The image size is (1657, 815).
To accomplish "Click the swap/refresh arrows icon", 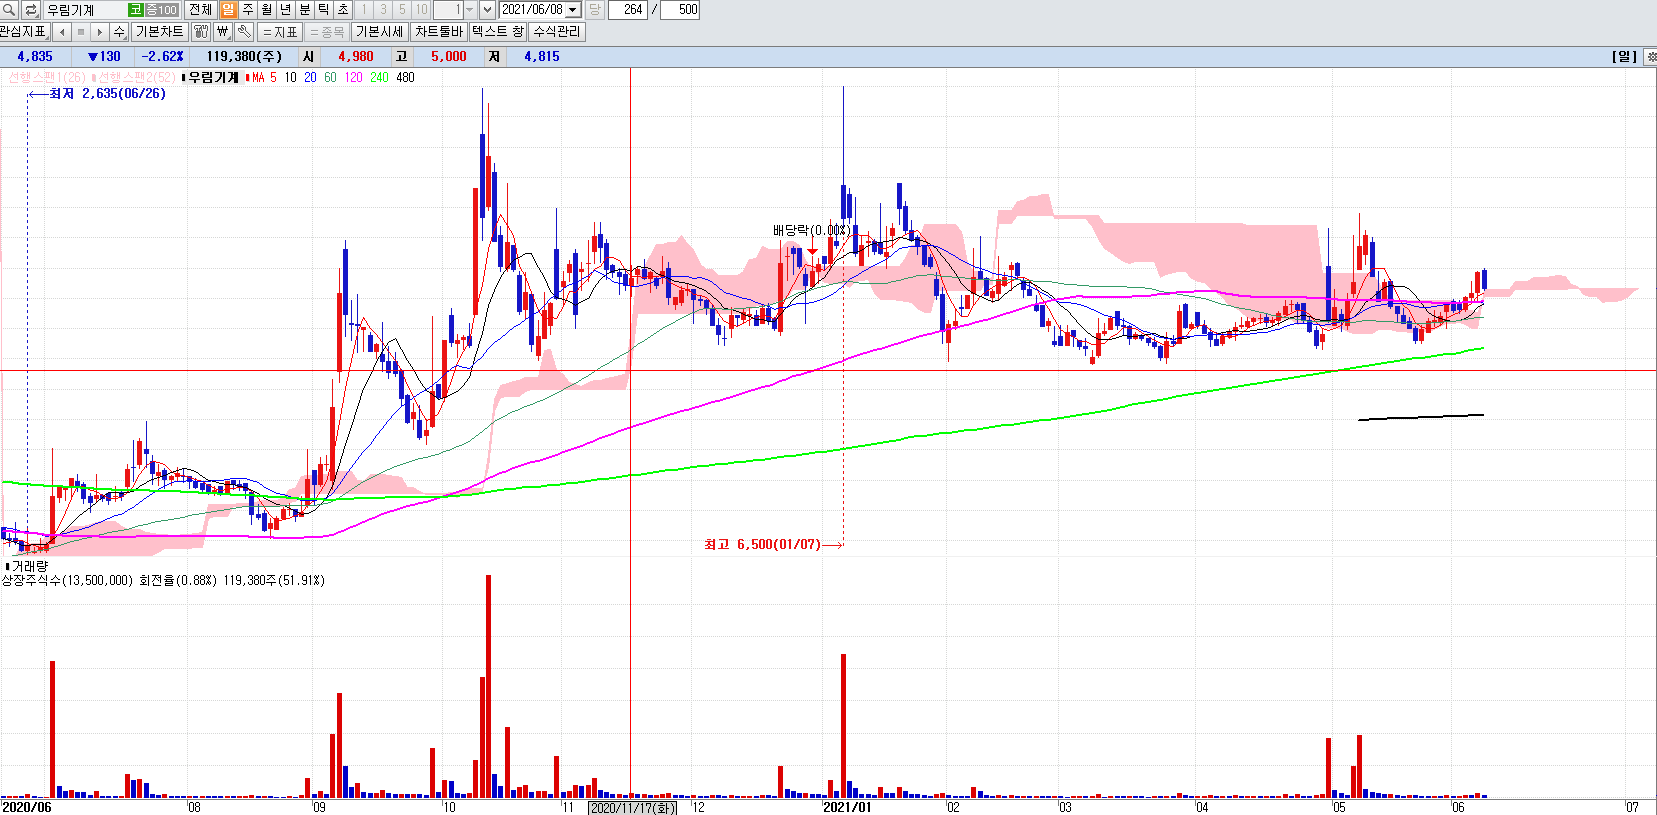I will point(31,10).
